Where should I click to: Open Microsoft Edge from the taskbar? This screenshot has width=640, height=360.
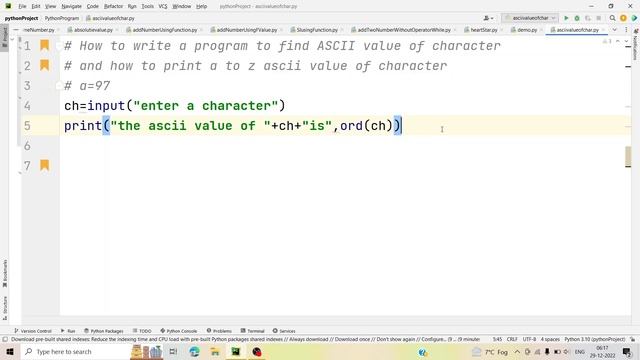(194, 351)
